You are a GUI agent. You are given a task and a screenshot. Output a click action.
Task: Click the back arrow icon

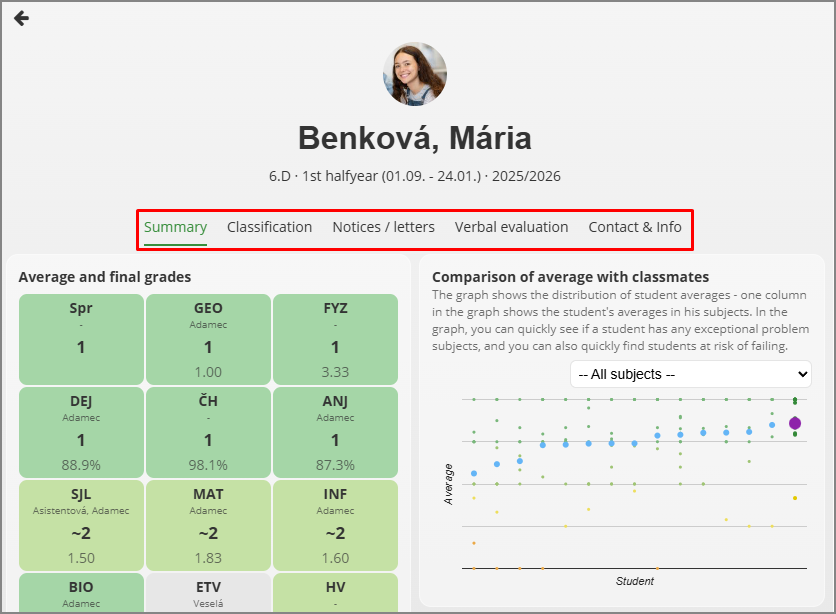click(21, 18)
